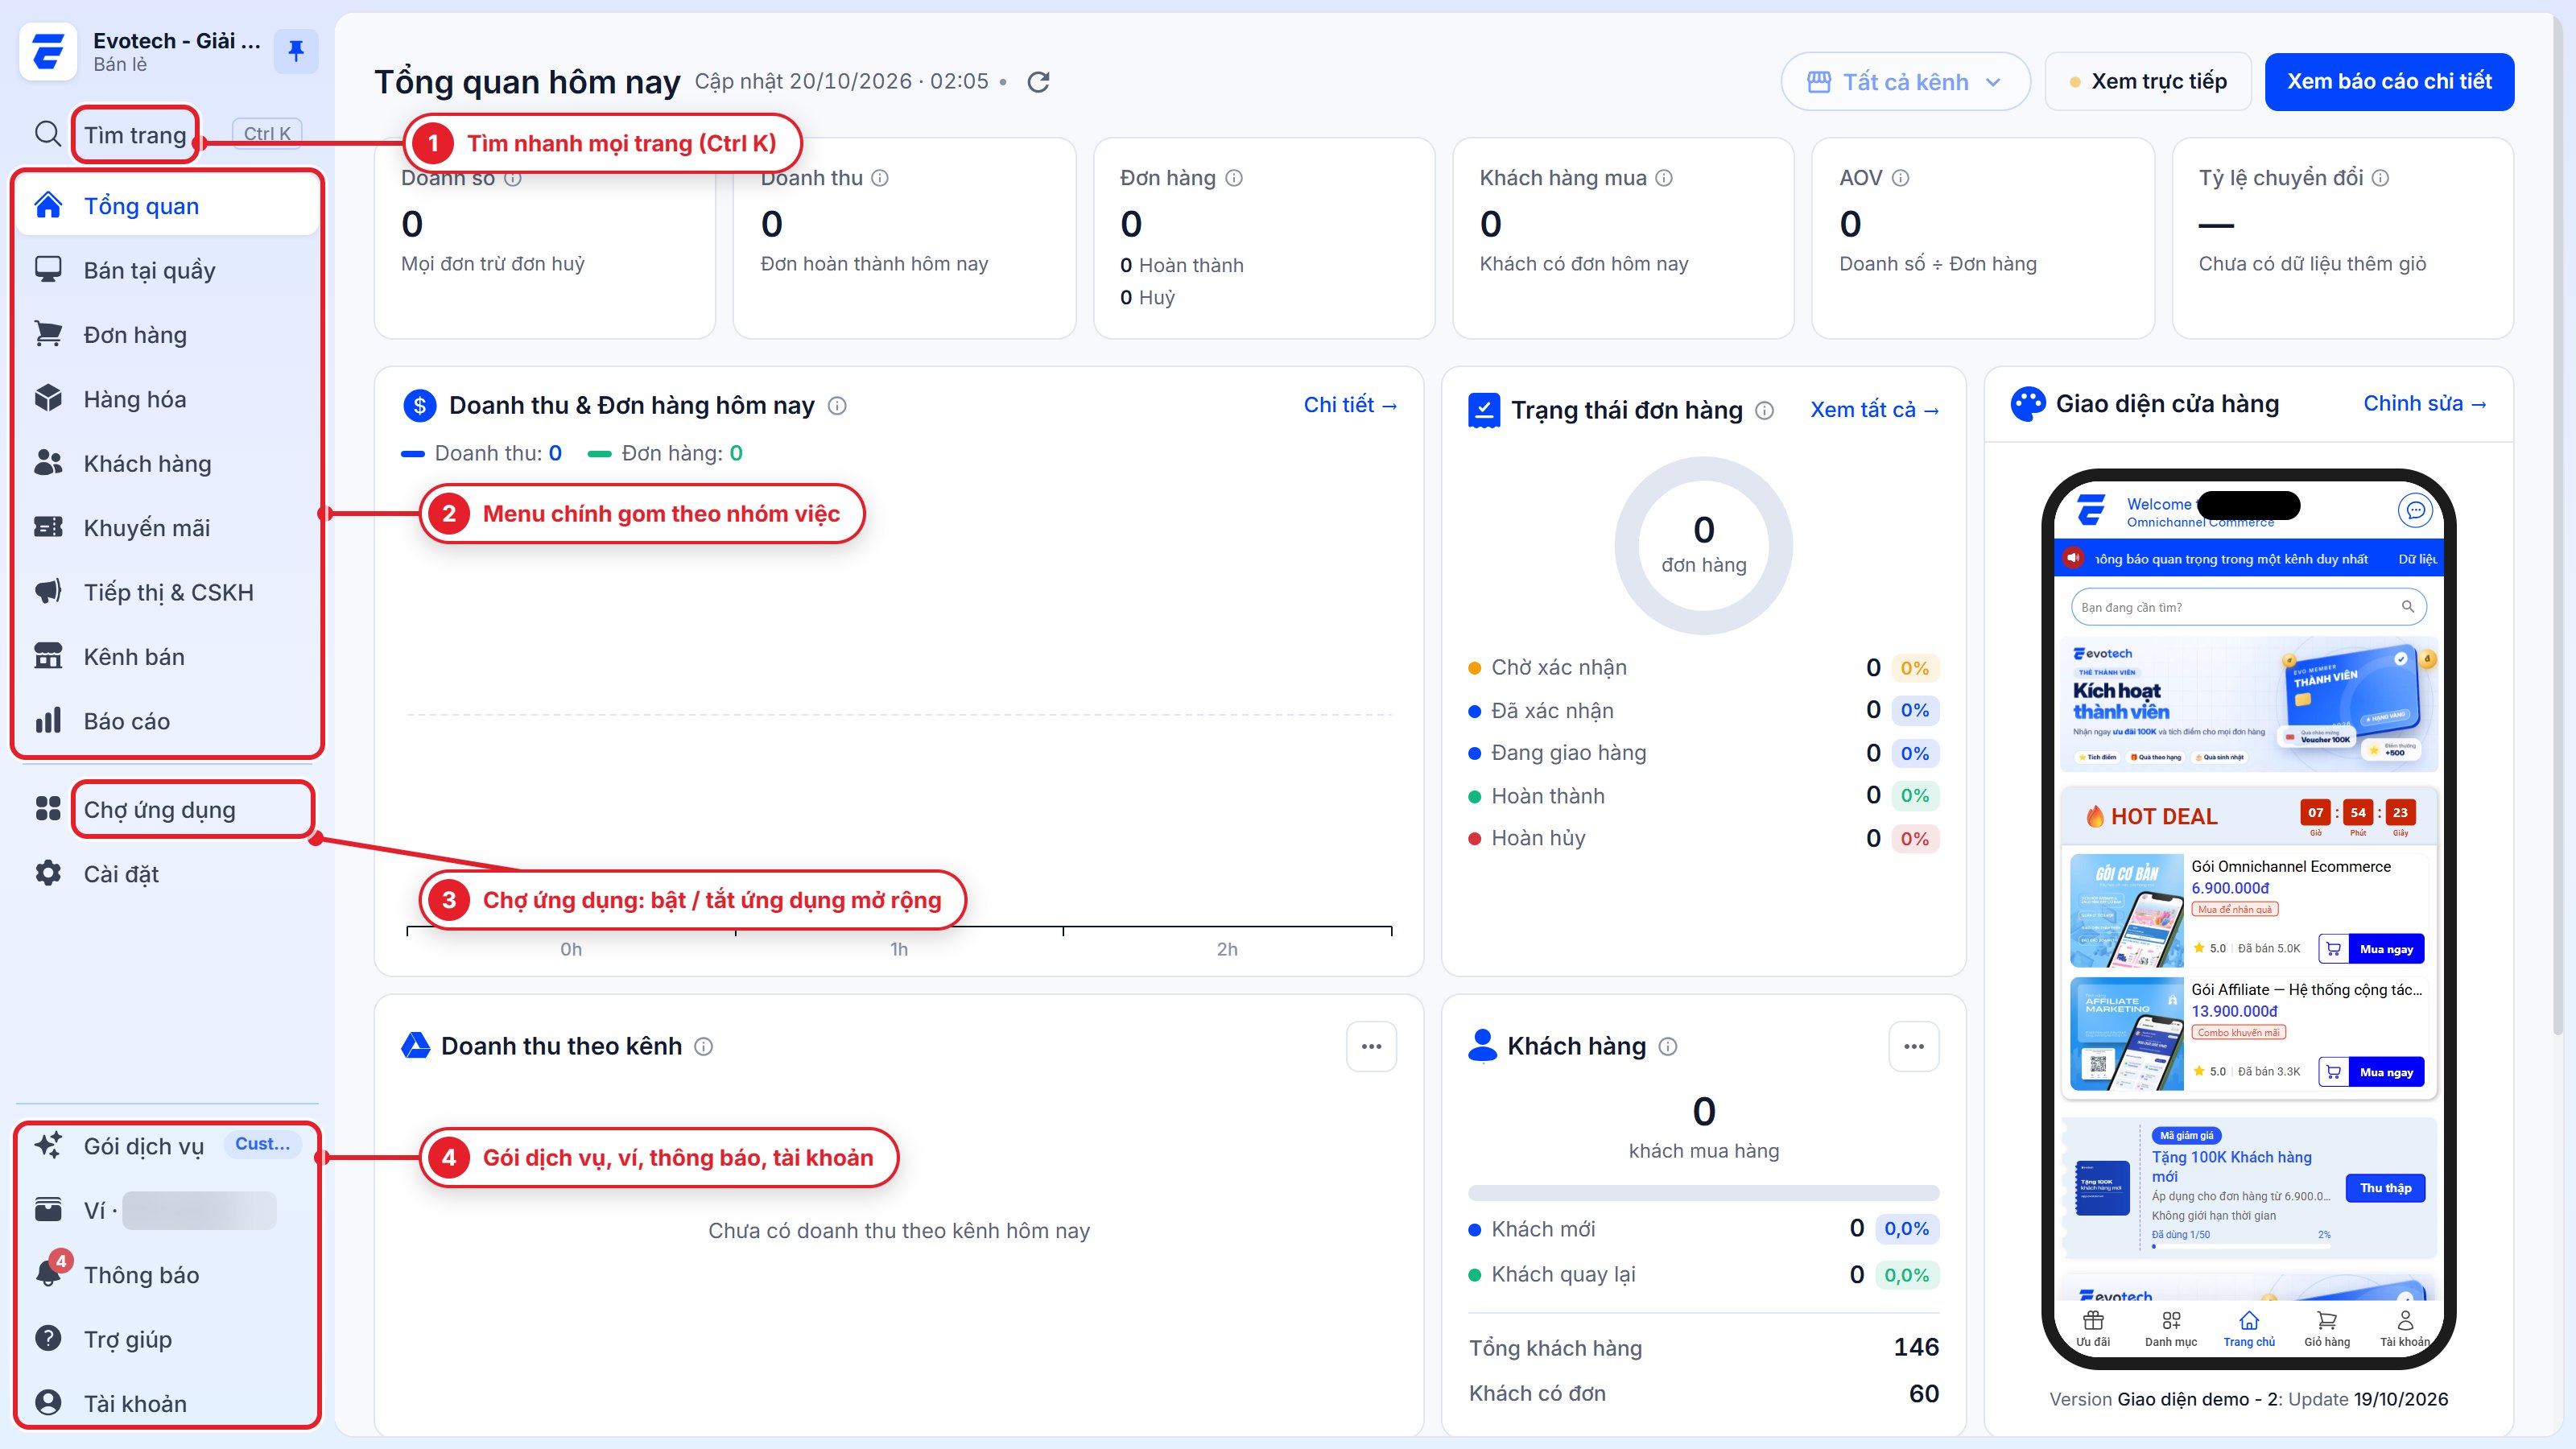Image resolution: width=2576 pixels, height=1449 pixels.
Task: Expand the Tất cả kênh channel dropdown
Action: coord(1905,82)
